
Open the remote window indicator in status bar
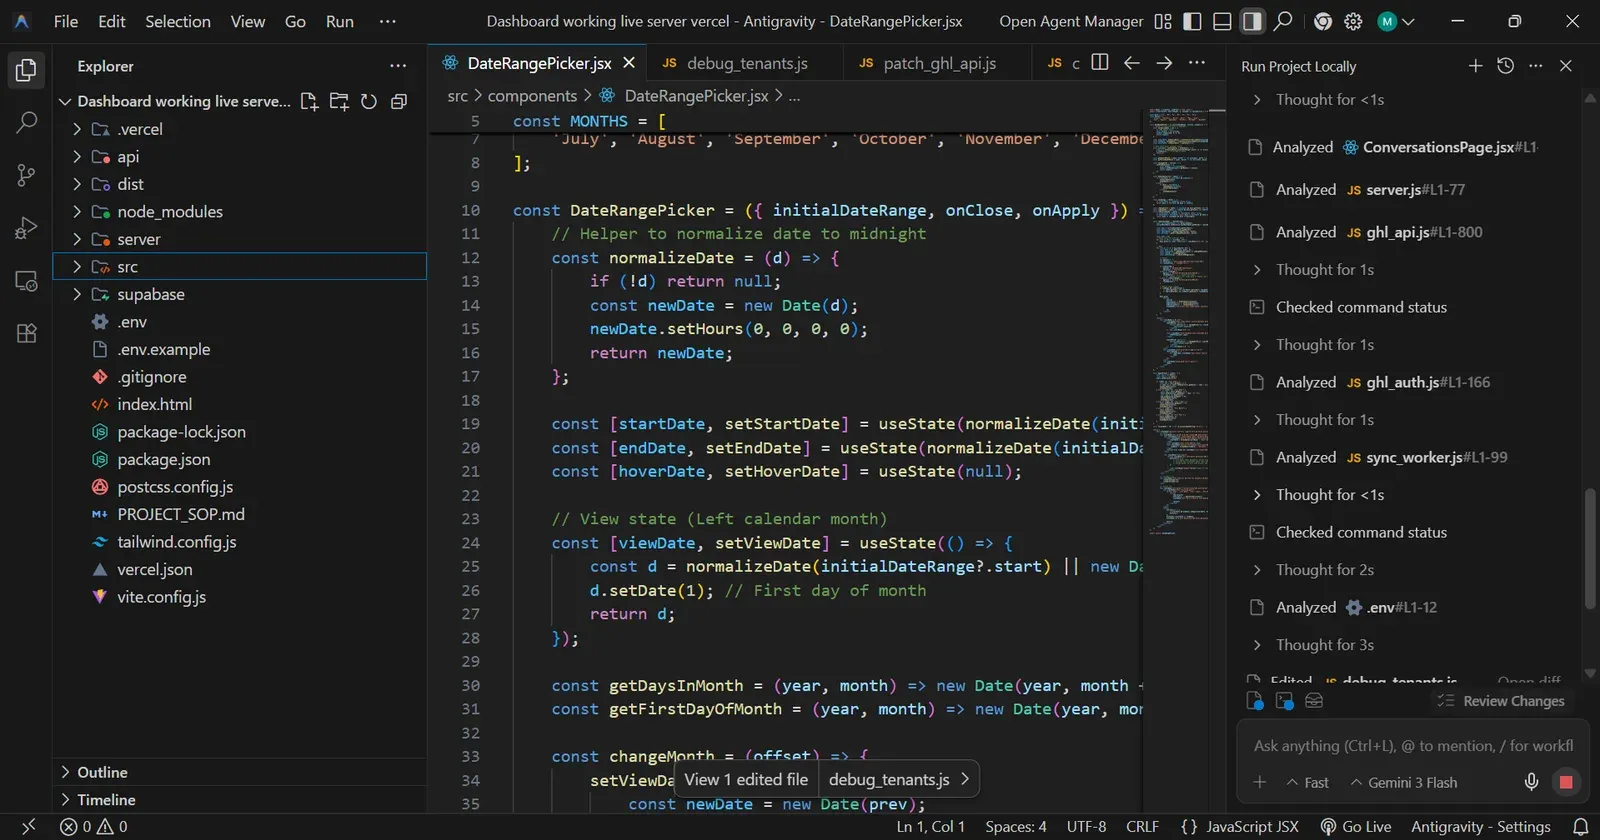tap(28, 827)
